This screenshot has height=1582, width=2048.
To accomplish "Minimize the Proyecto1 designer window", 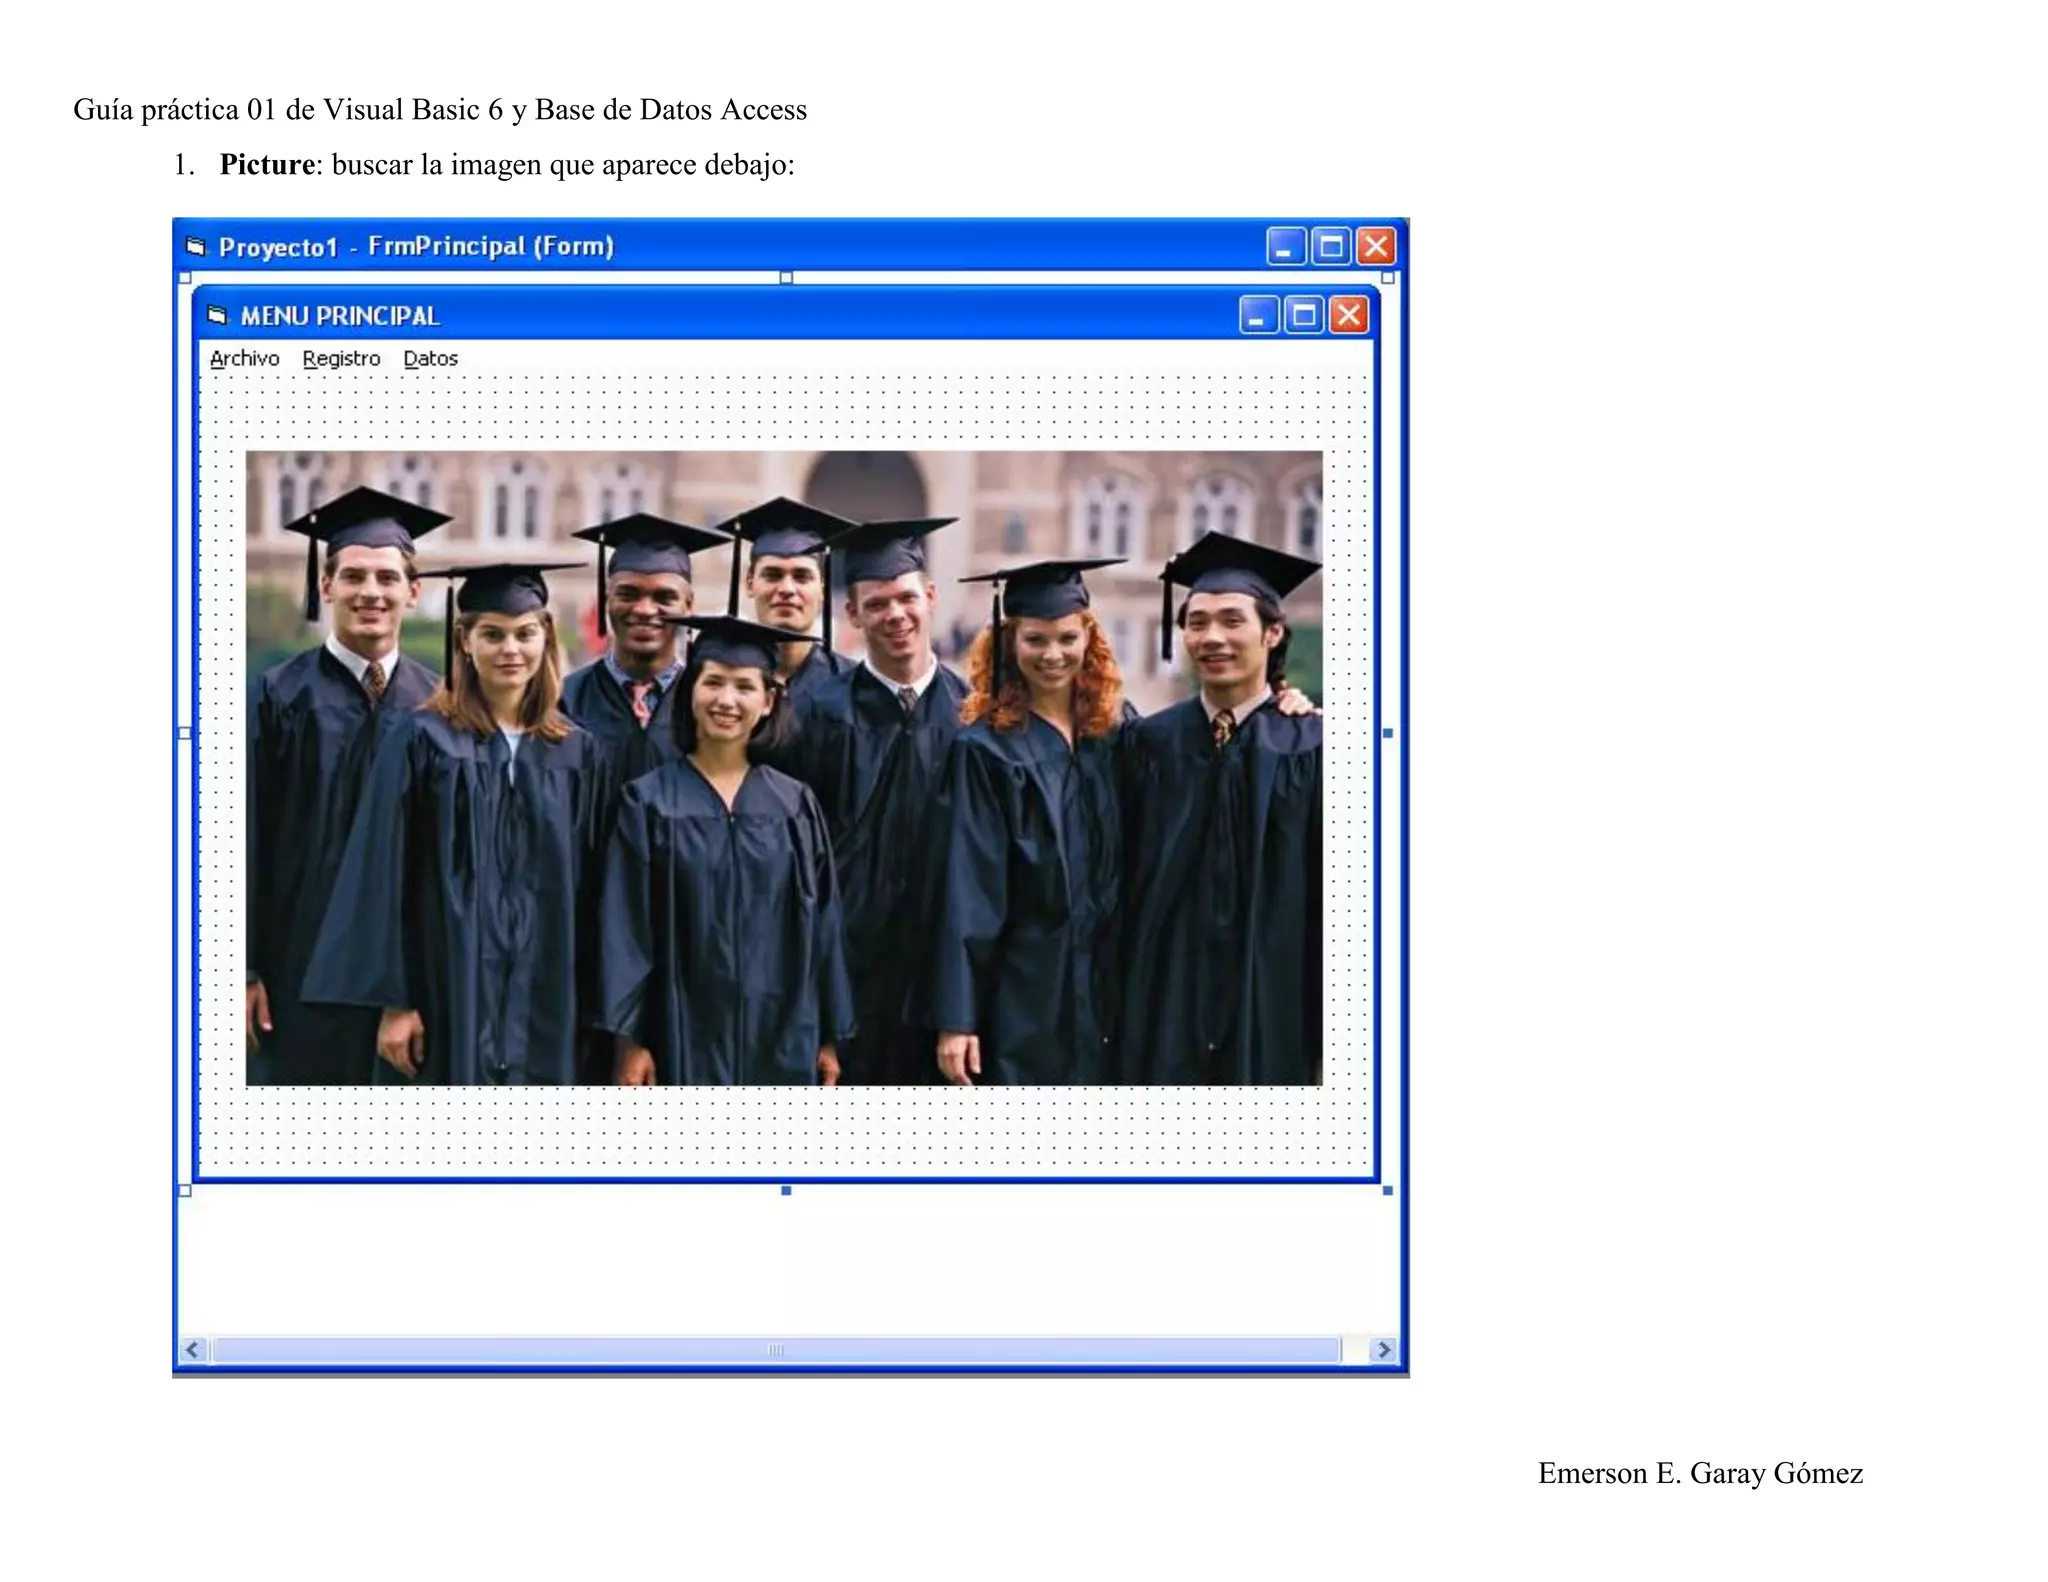I will 1285,246.
